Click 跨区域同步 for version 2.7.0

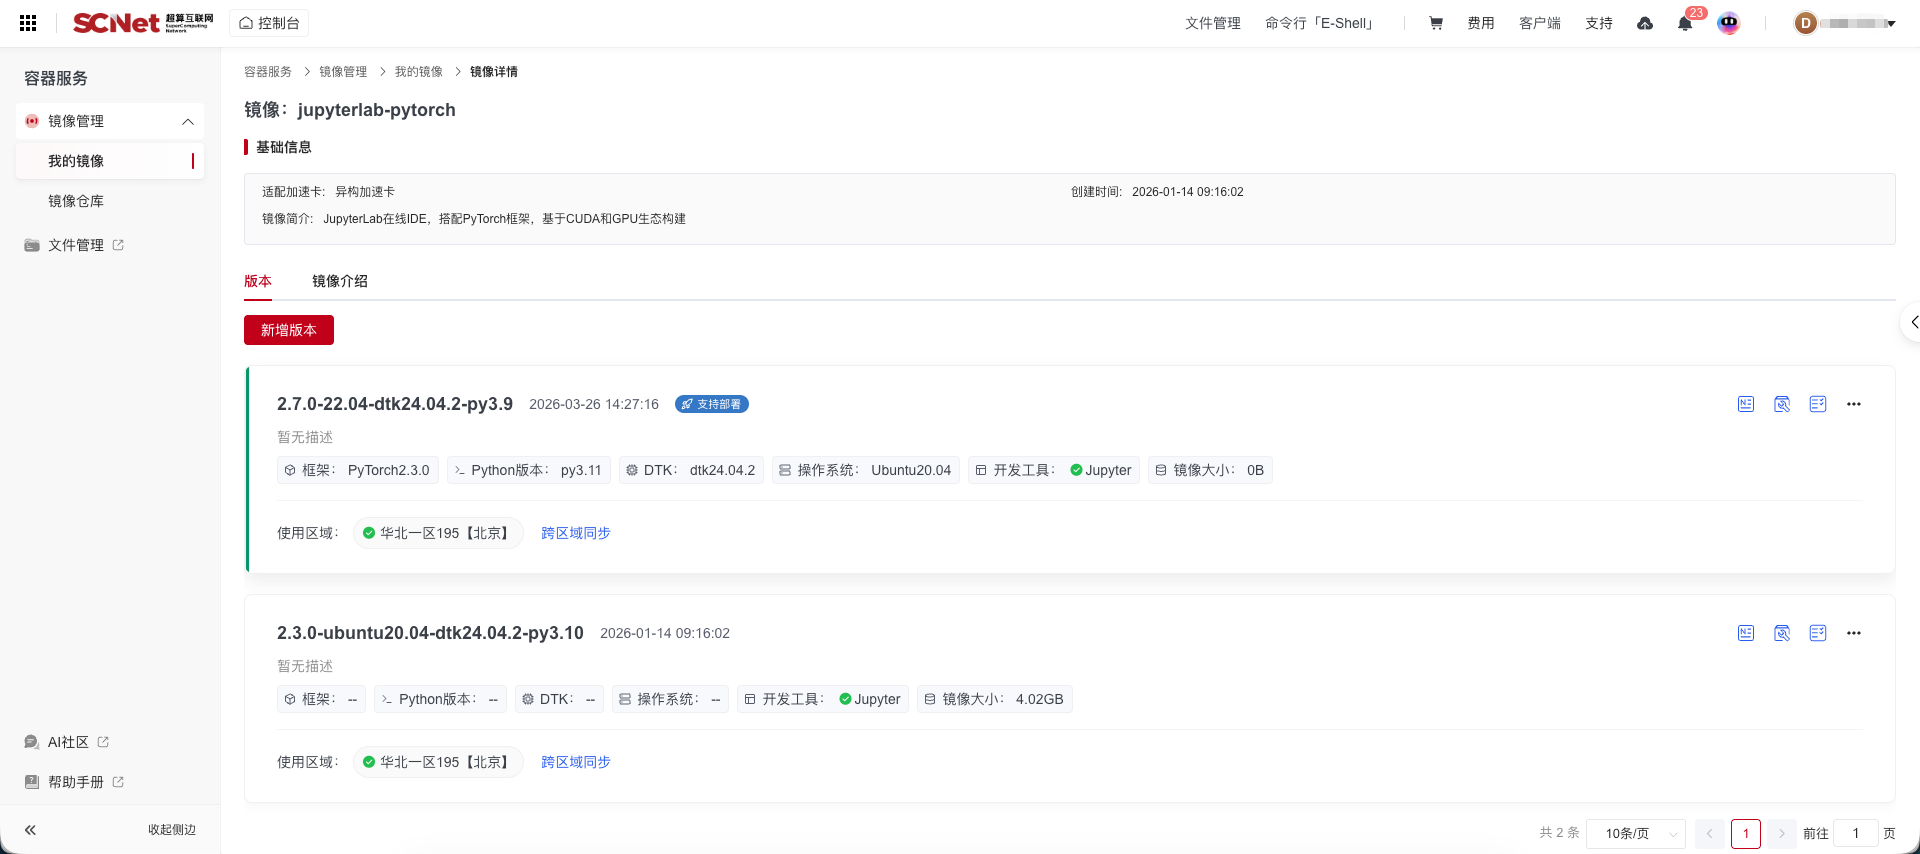click(x=576, y=533)
